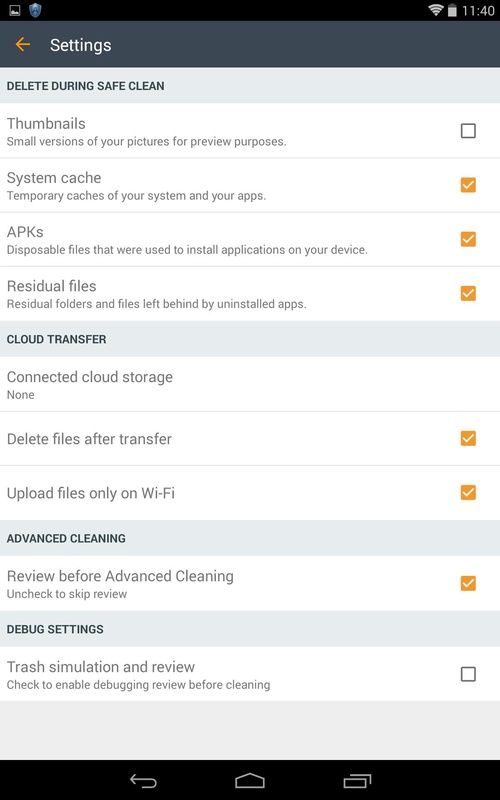Enable the Thumbnails checkbox
This screenshot has height=800, width=500.
[468, 131]
